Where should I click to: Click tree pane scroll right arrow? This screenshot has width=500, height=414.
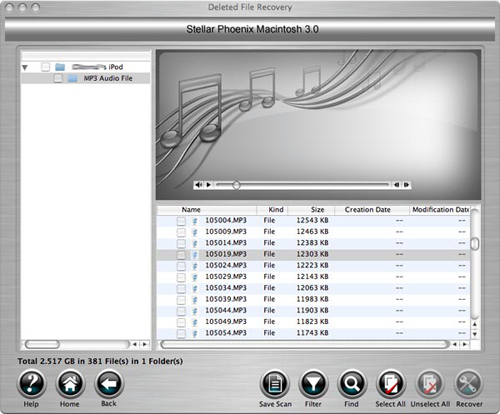click(x=145, y=344)
